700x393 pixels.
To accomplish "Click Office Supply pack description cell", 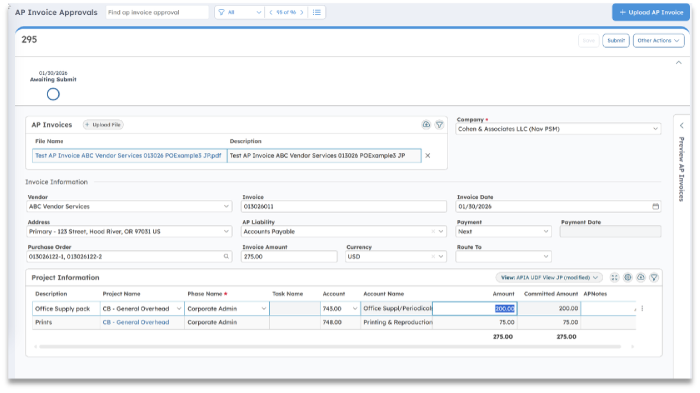I will click(x=66, y=309).
